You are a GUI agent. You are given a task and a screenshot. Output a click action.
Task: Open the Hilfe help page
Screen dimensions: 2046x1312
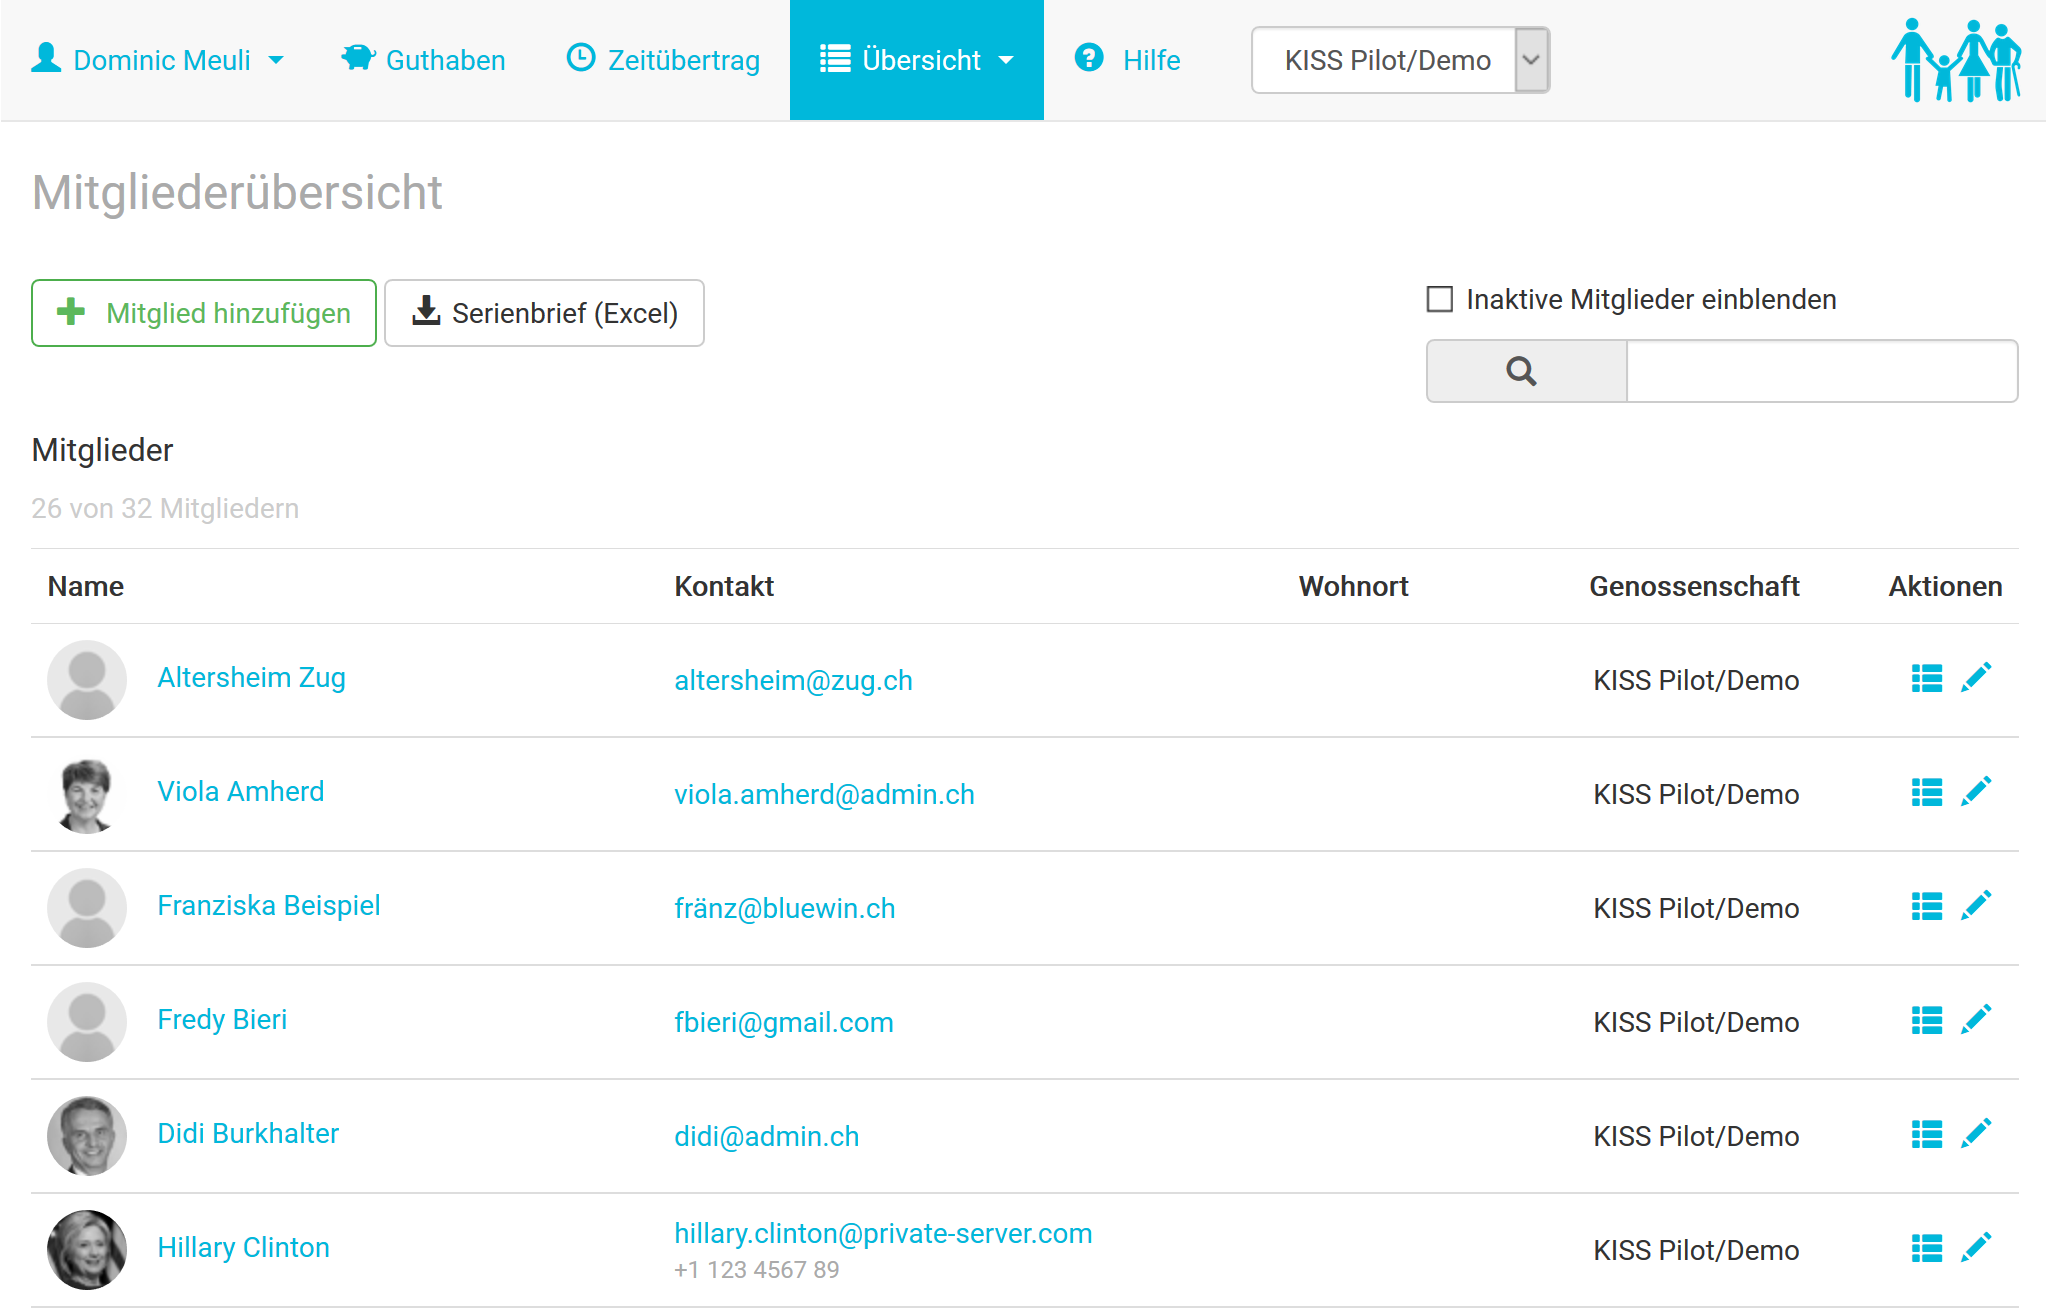pyautogui.click(x=1127, y=60)
